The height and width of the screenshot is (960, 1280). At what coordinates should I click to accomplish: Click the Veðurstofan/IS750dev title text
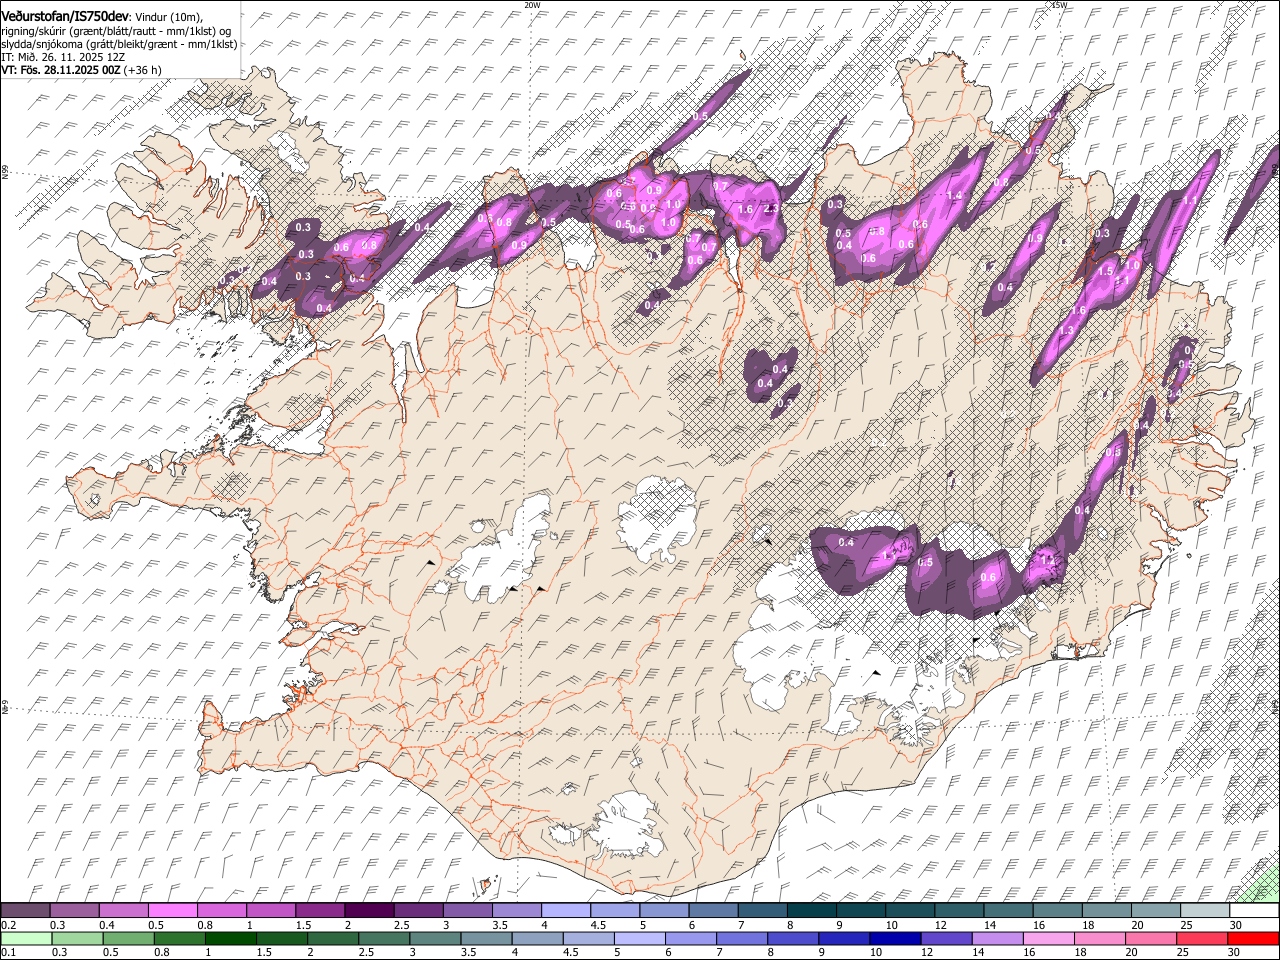65,16
